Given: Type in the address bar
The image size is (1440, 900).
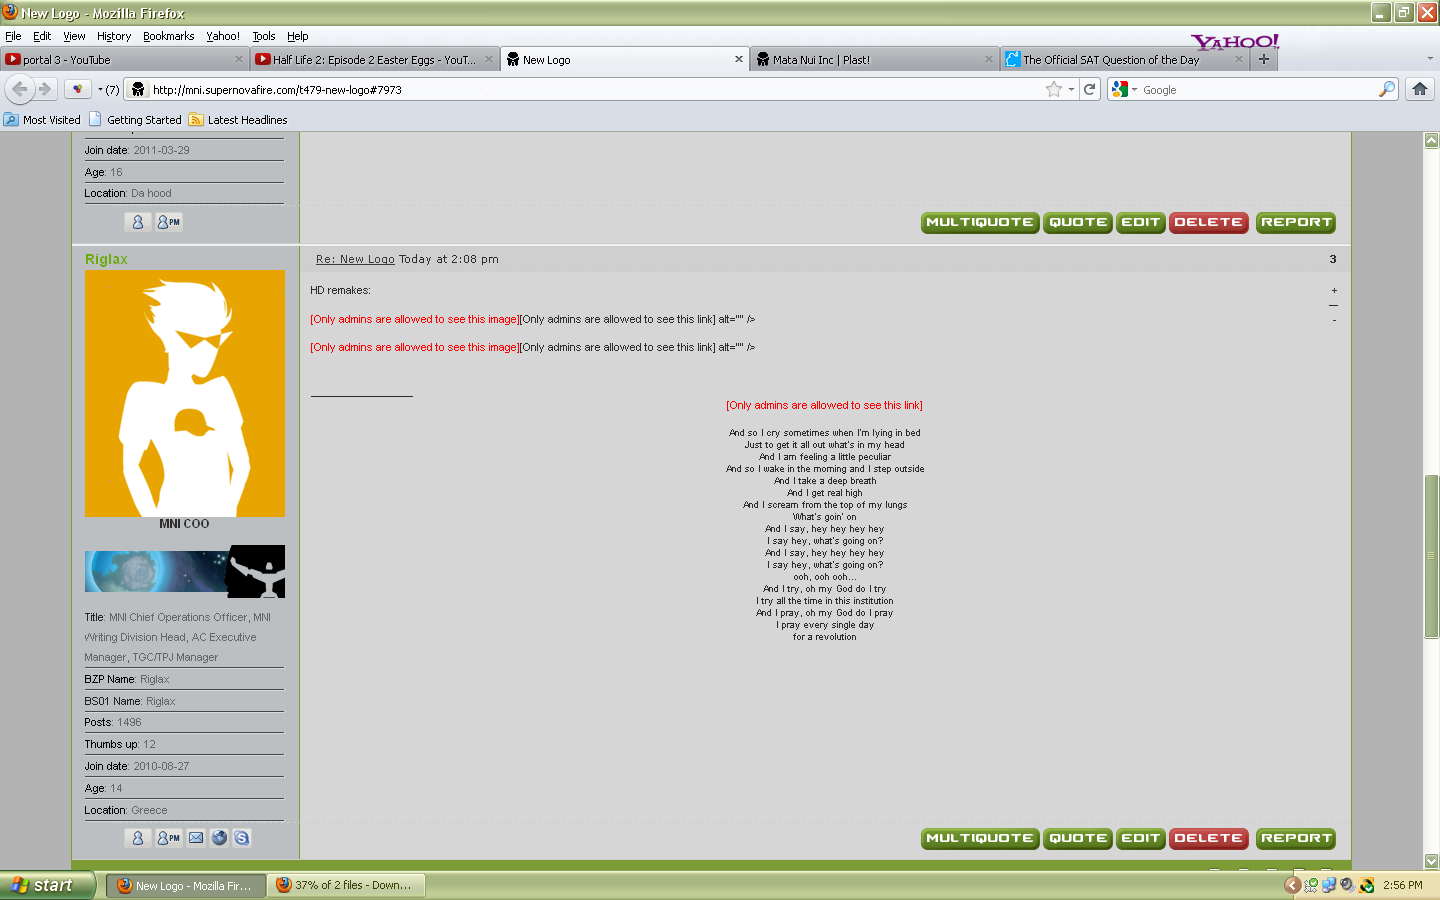Looking at the screenshot, I should click(x=500, y=89).
